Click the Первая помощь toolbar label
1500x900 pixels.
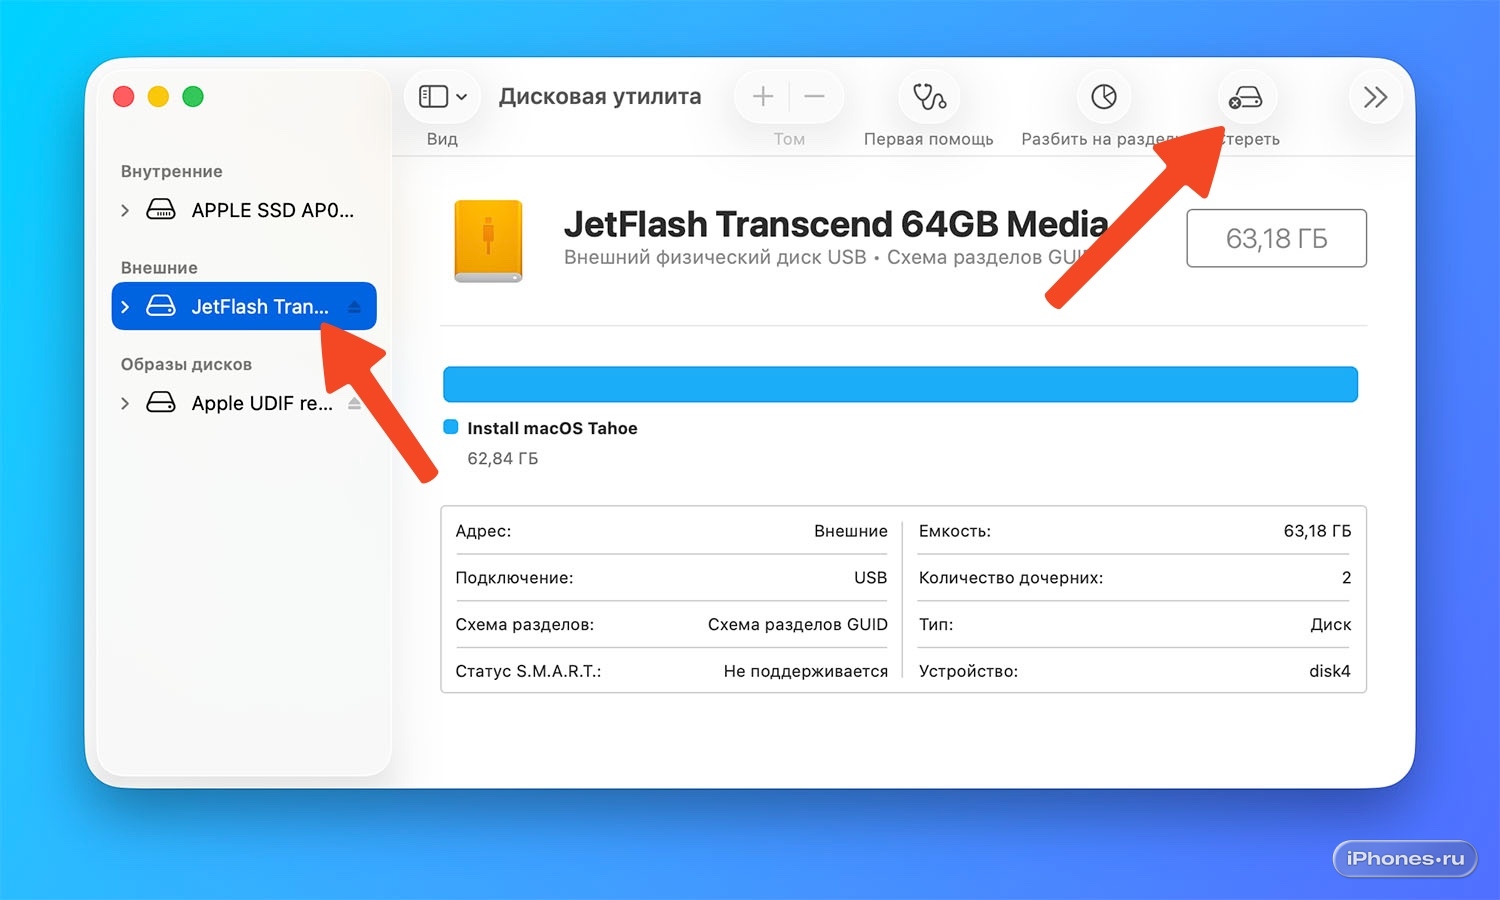click(x=929, y=139)
